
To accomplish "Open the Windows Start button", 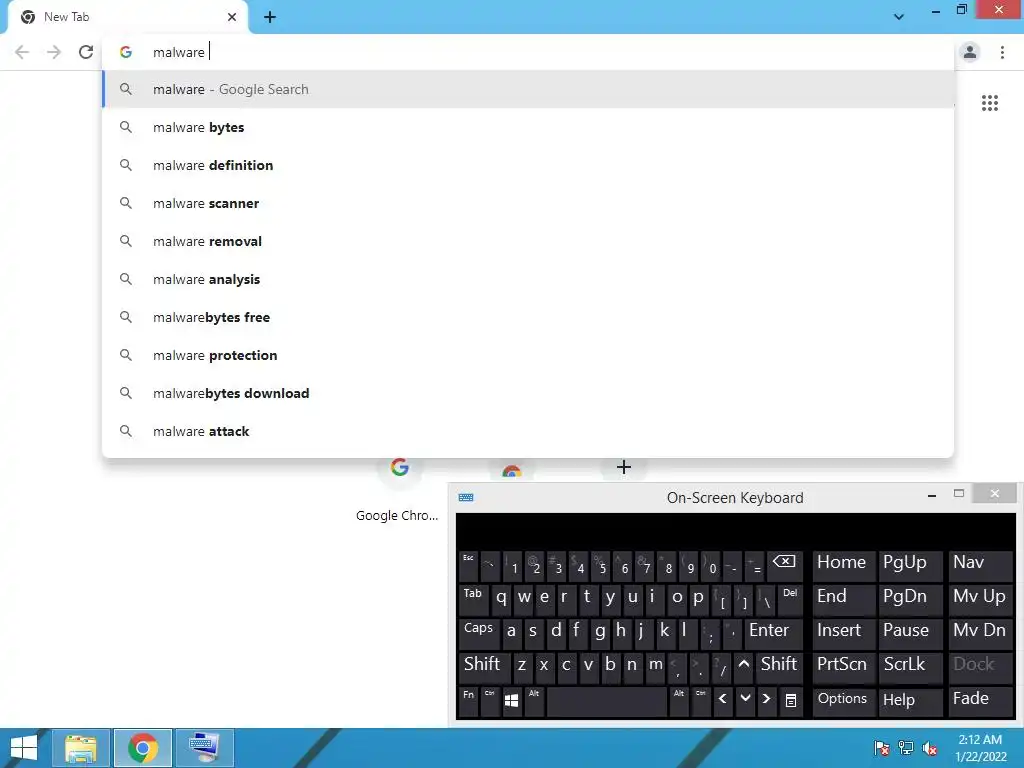I will (24, 748).
